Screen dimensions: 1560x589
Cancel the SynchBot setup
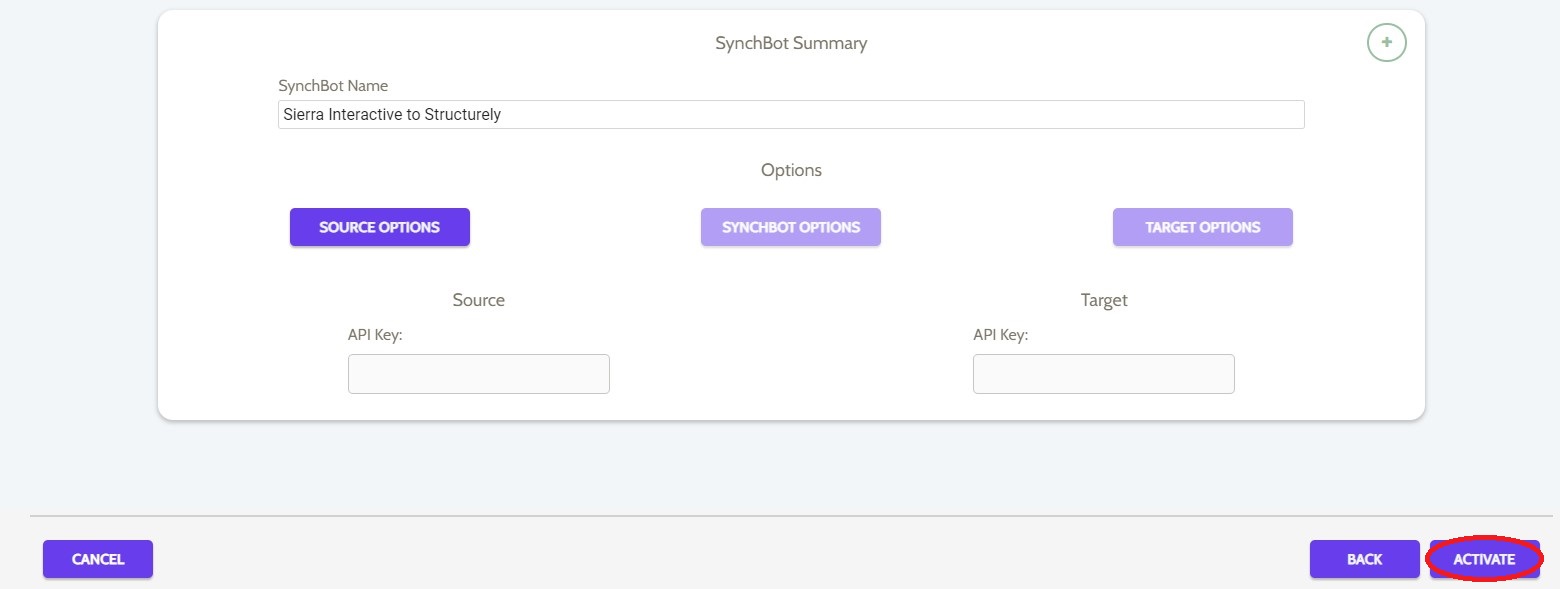[x=98, y=559]
